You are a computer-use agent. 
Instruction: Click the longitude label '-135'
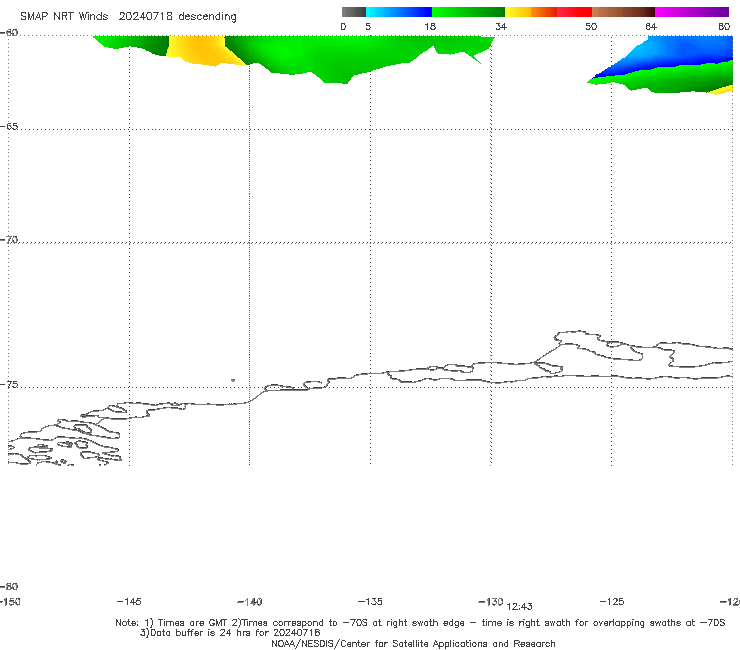point(370,601)
